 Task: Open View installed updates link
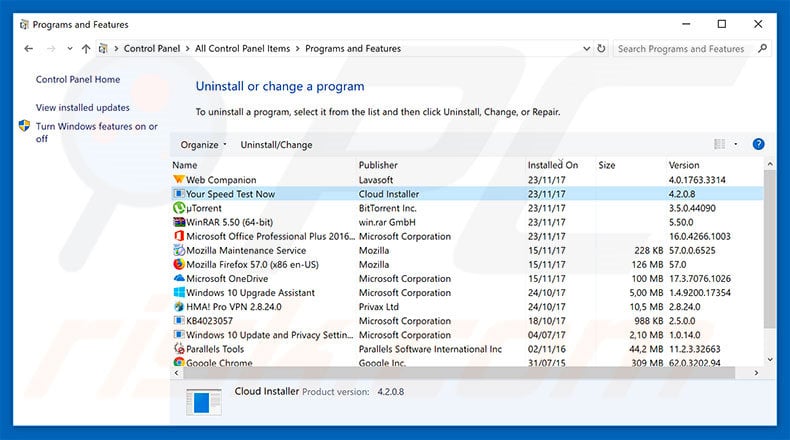pos(83,107)
